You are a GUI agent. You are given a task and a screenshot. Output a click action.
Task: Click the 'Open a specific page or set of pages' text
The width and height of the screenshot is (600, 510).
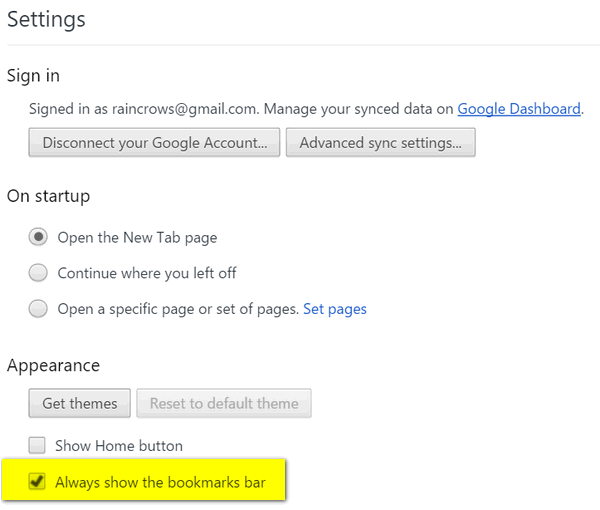click(x=178, y=309)
